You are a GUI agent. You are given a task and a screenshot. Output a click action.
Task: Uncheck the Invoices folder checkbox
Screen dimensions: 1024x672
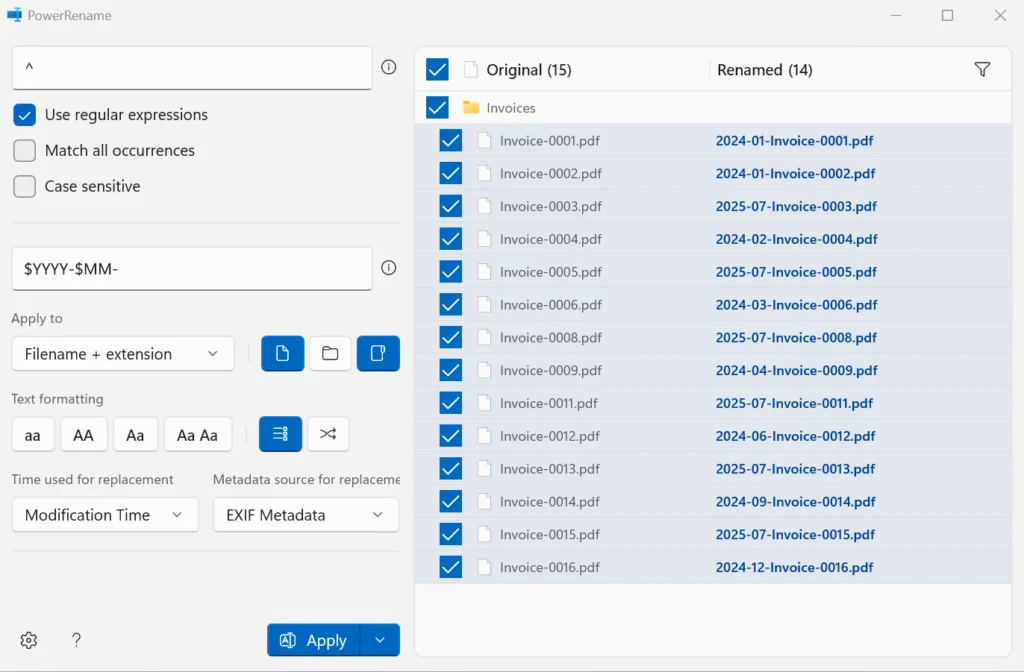click(437, 107)
